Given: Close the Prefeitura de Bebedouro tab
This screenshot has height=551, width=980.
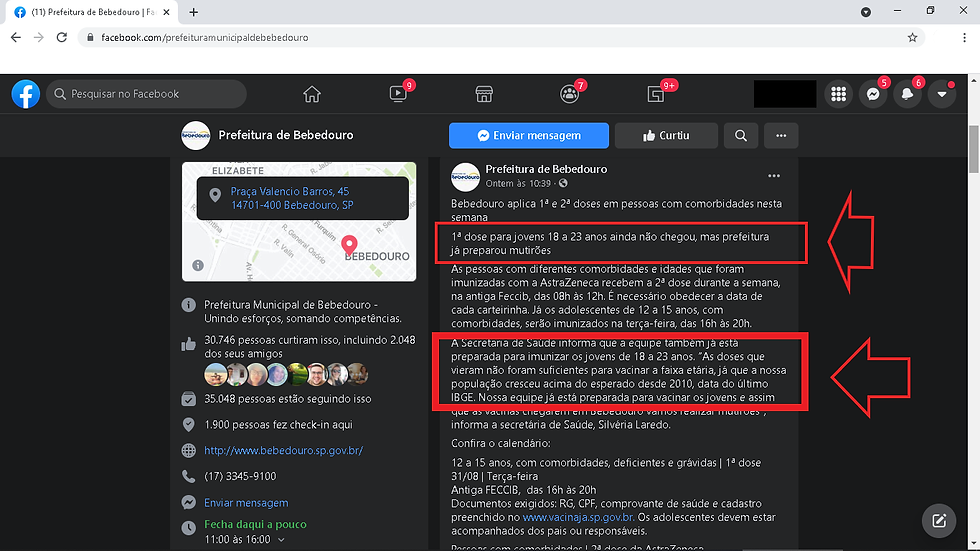Looking at the screenshot, I should coord(166,12).
